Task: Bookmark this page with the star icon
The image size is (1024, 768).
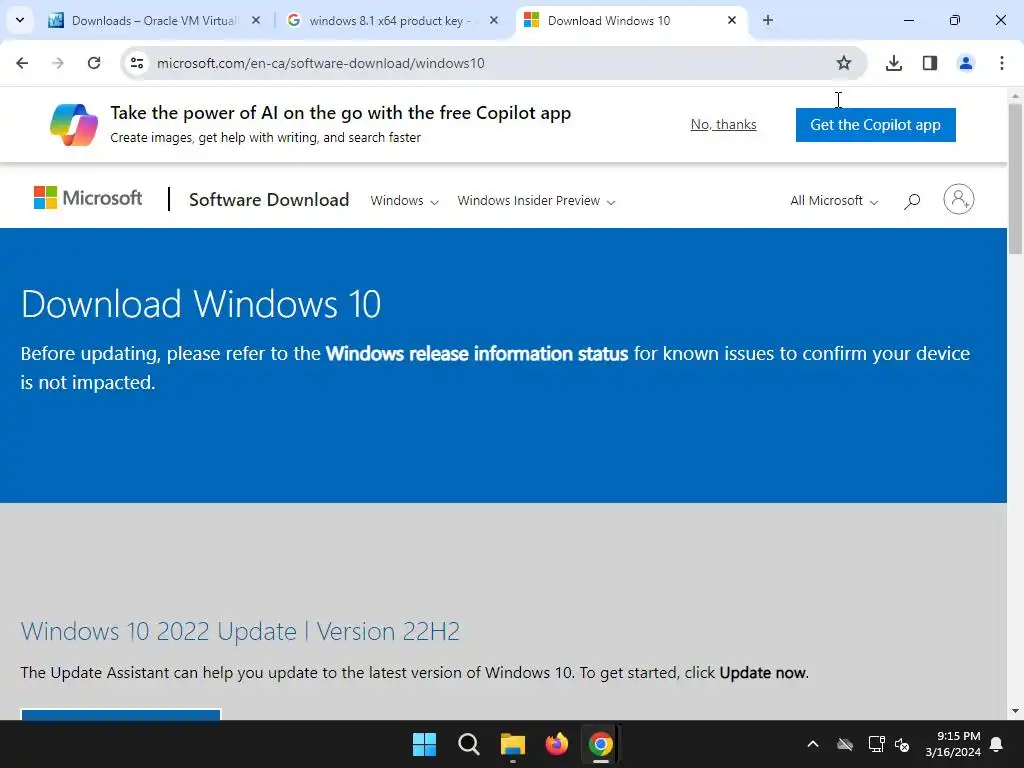Action: pos(844,63)
